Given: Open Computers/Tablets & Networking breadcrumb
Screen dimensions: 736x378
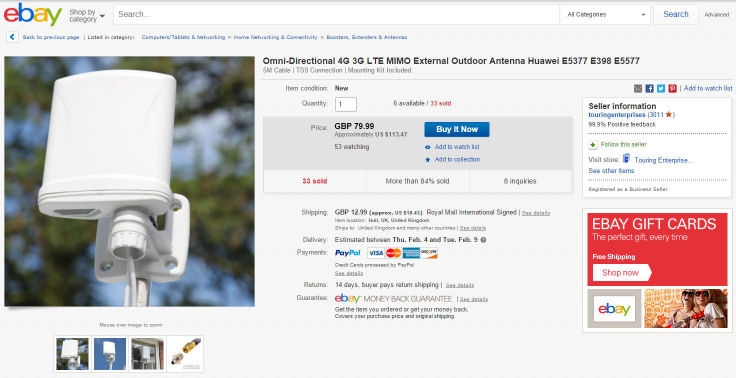Looking at the screenshot, I should tap(183, 37).
